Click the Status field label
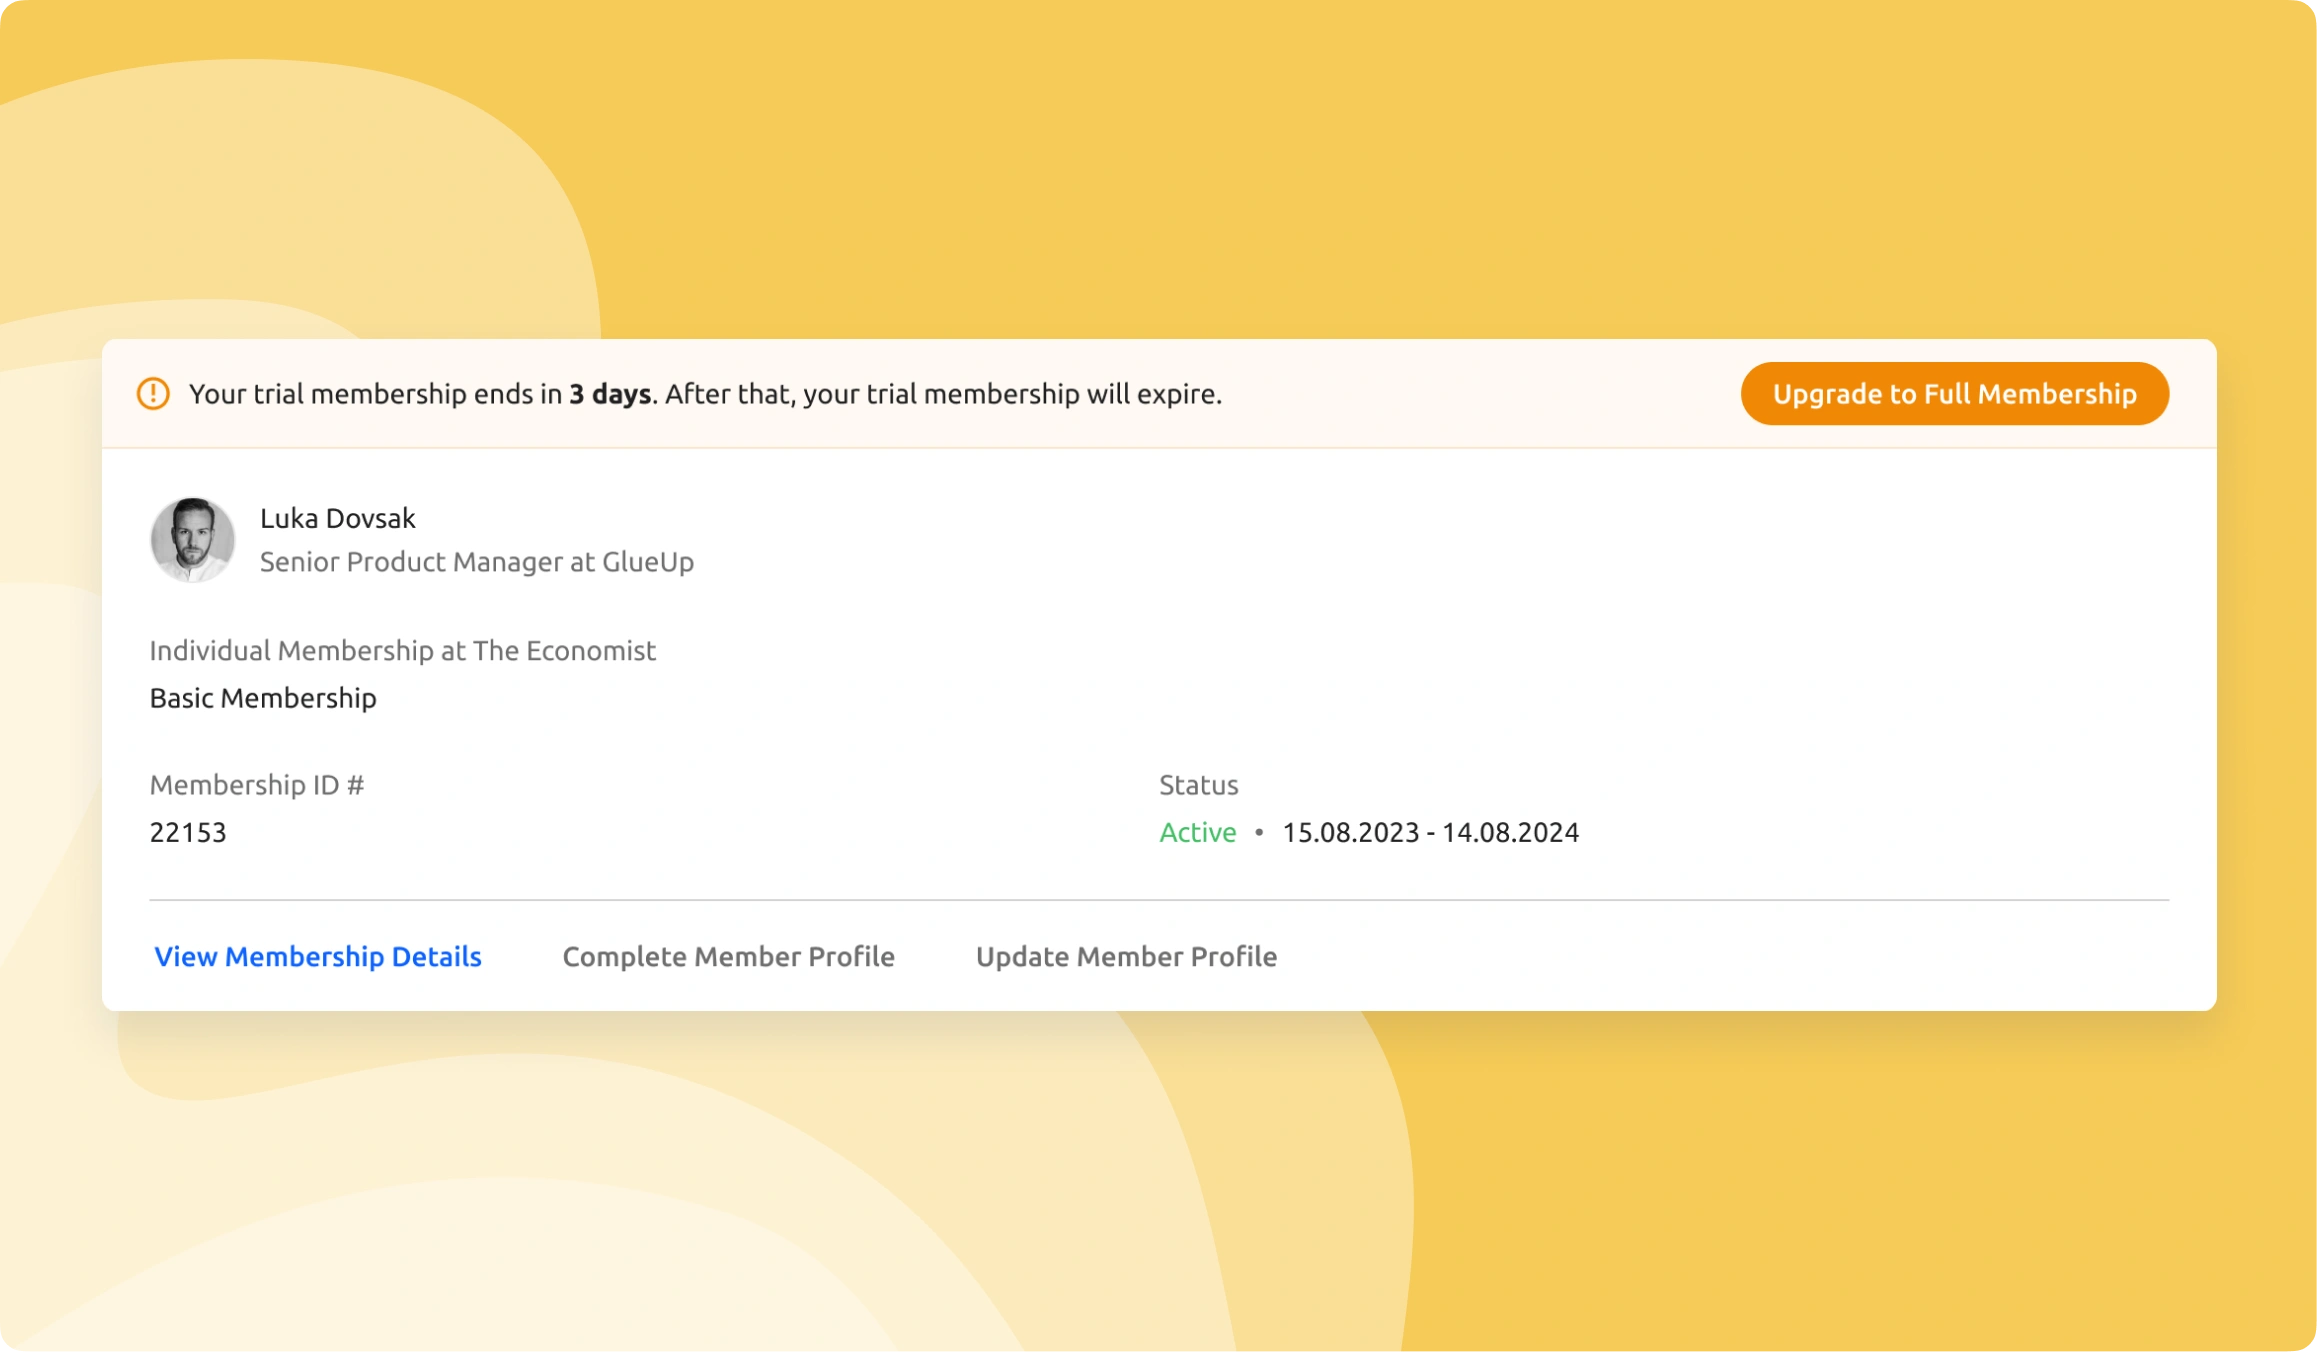The width and height of the screenshot is (2317, 1352). (1198, 785)
